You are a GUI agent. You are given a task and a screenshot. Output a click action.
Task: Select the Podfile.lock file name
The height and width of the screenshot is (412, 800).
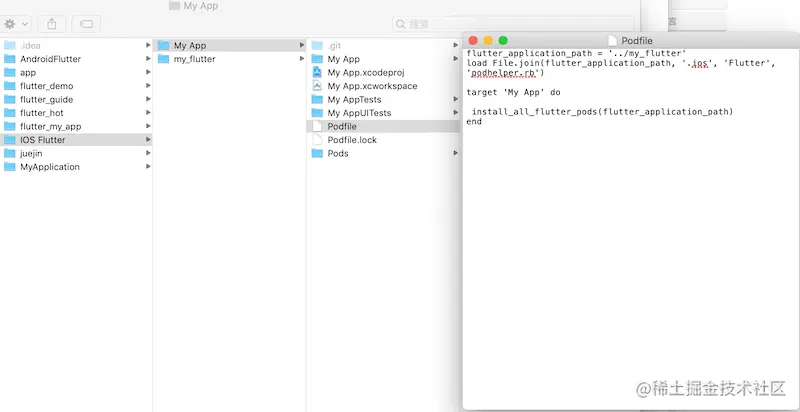click(x=352, y=140)
